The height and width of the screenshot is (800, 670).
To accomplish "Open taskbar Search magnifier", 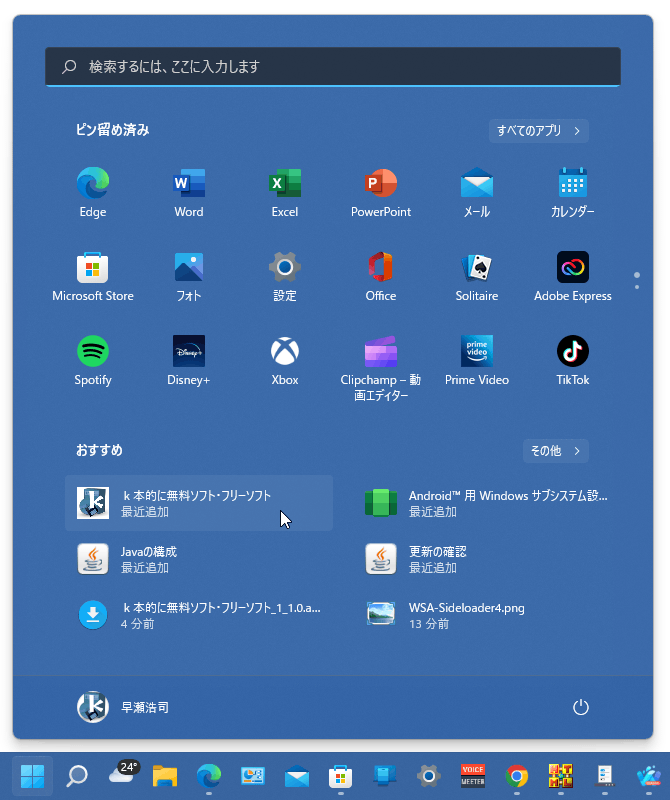I will click(x=77, y=776).
